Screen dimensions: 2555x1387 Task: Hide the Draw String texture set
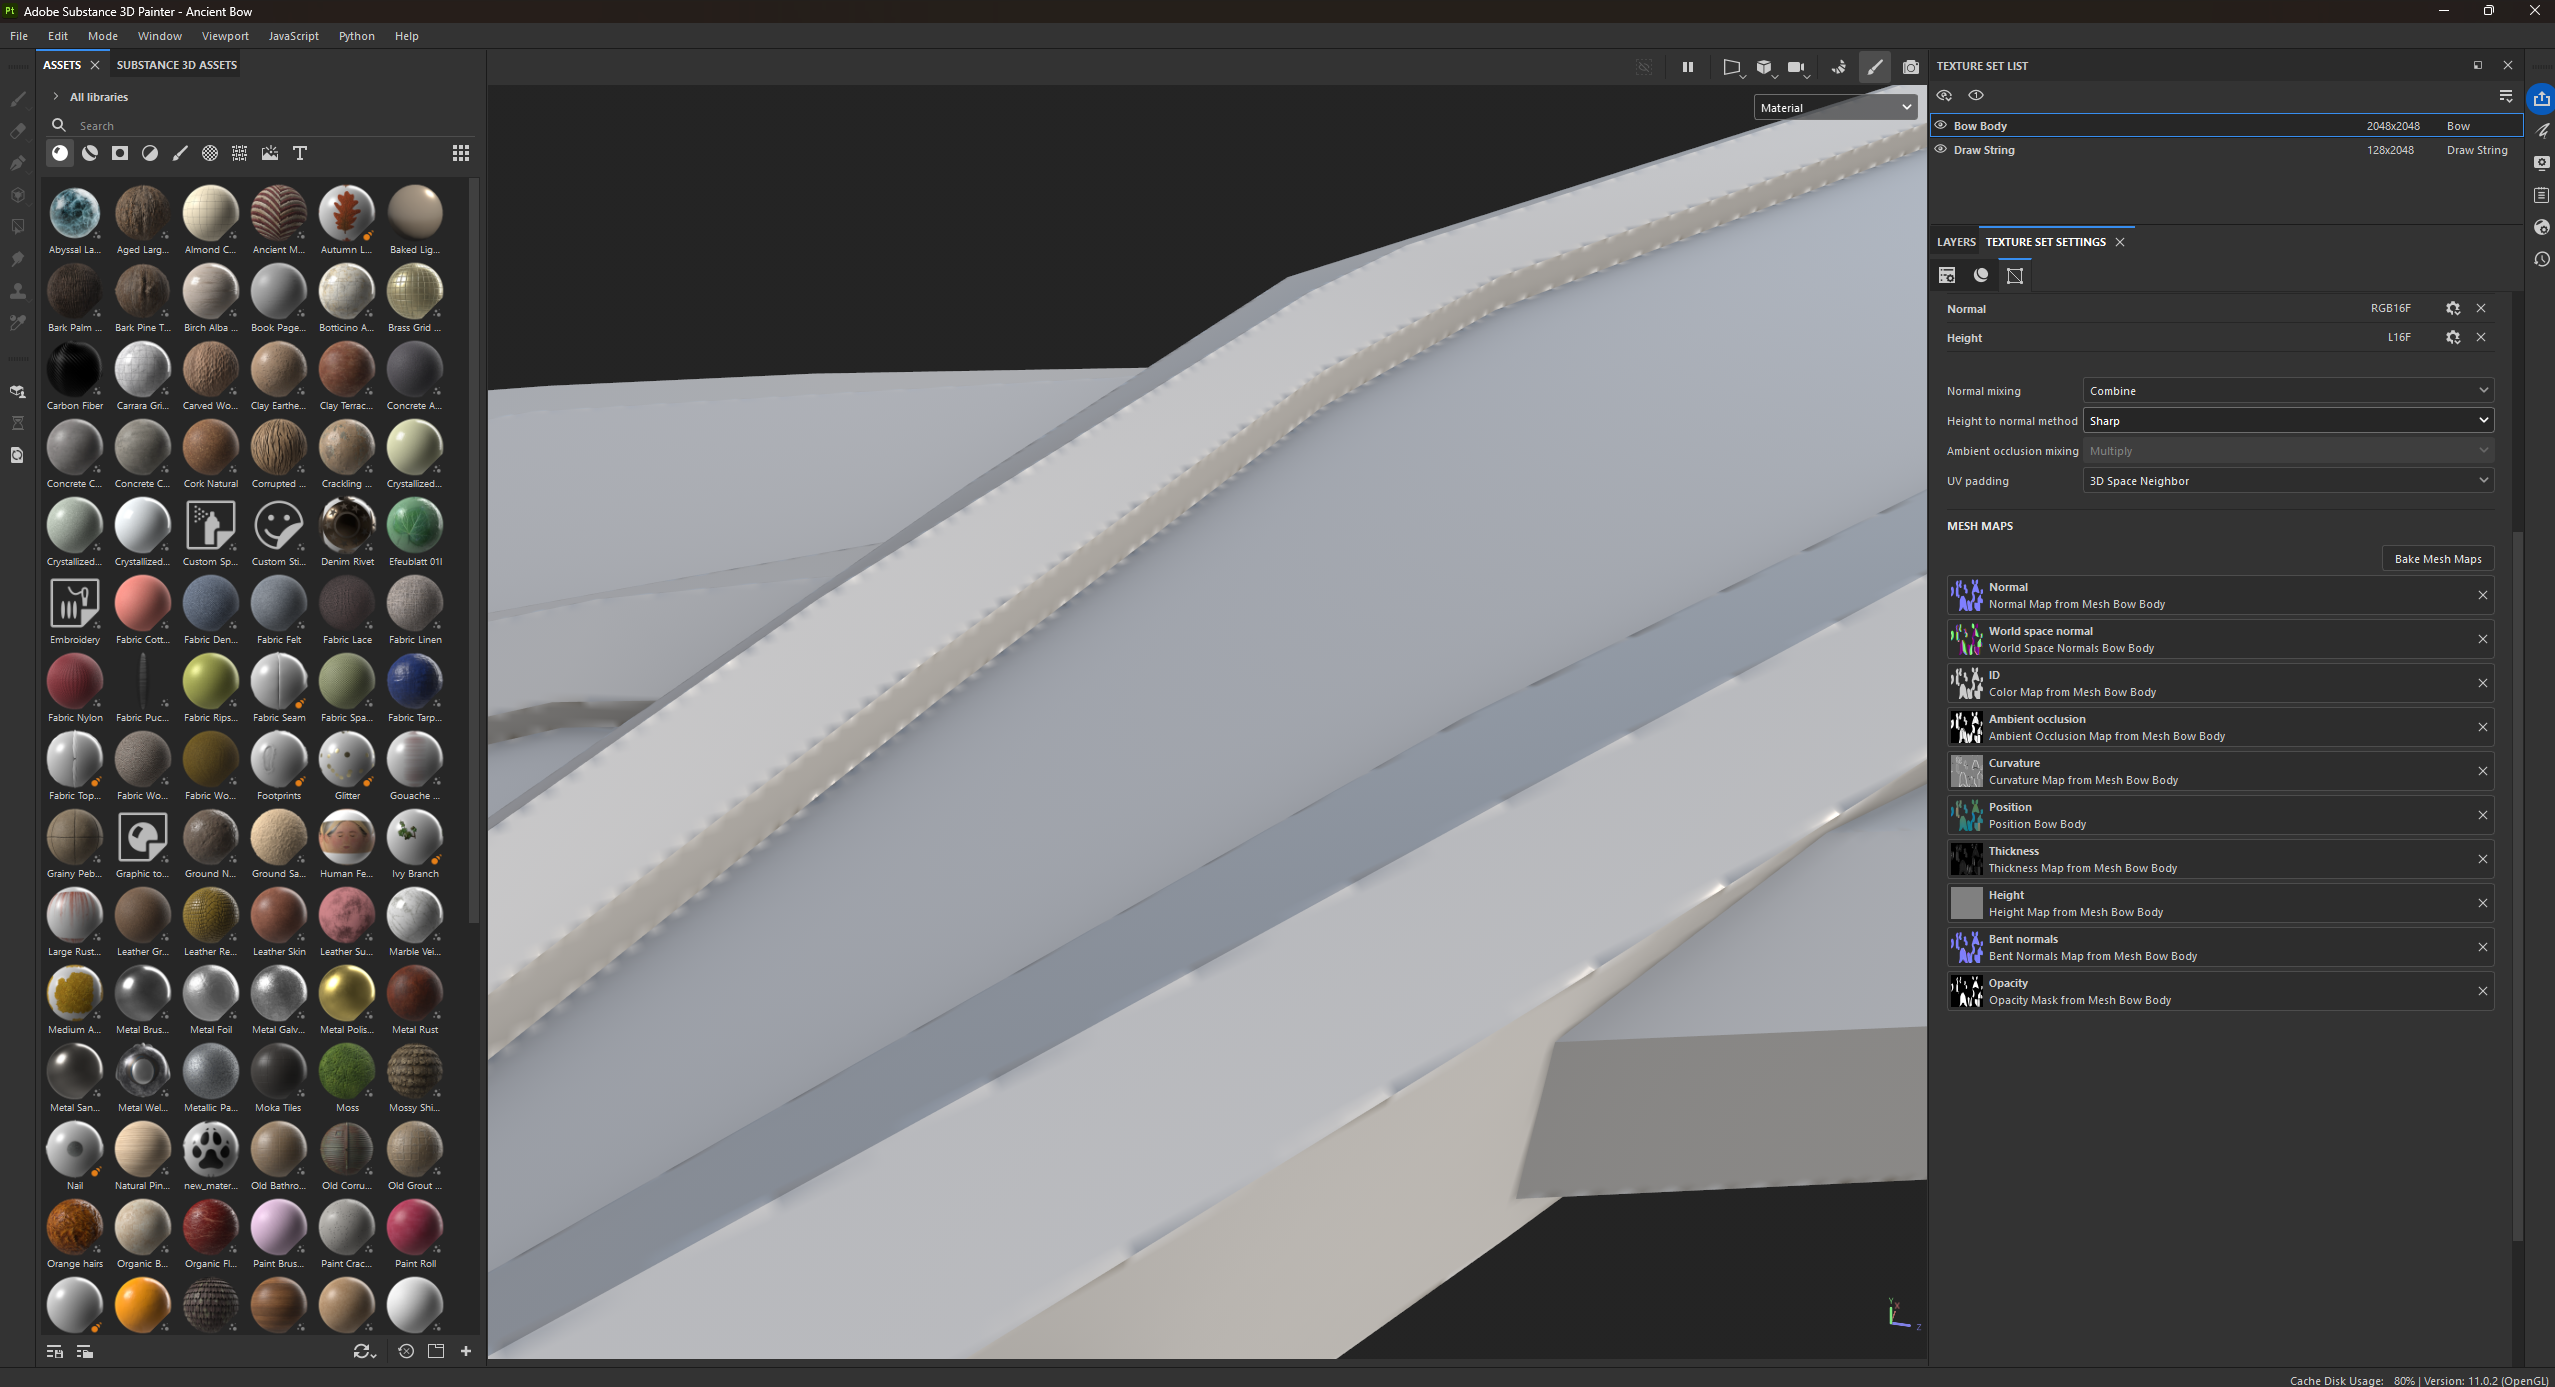point(1941,150)
